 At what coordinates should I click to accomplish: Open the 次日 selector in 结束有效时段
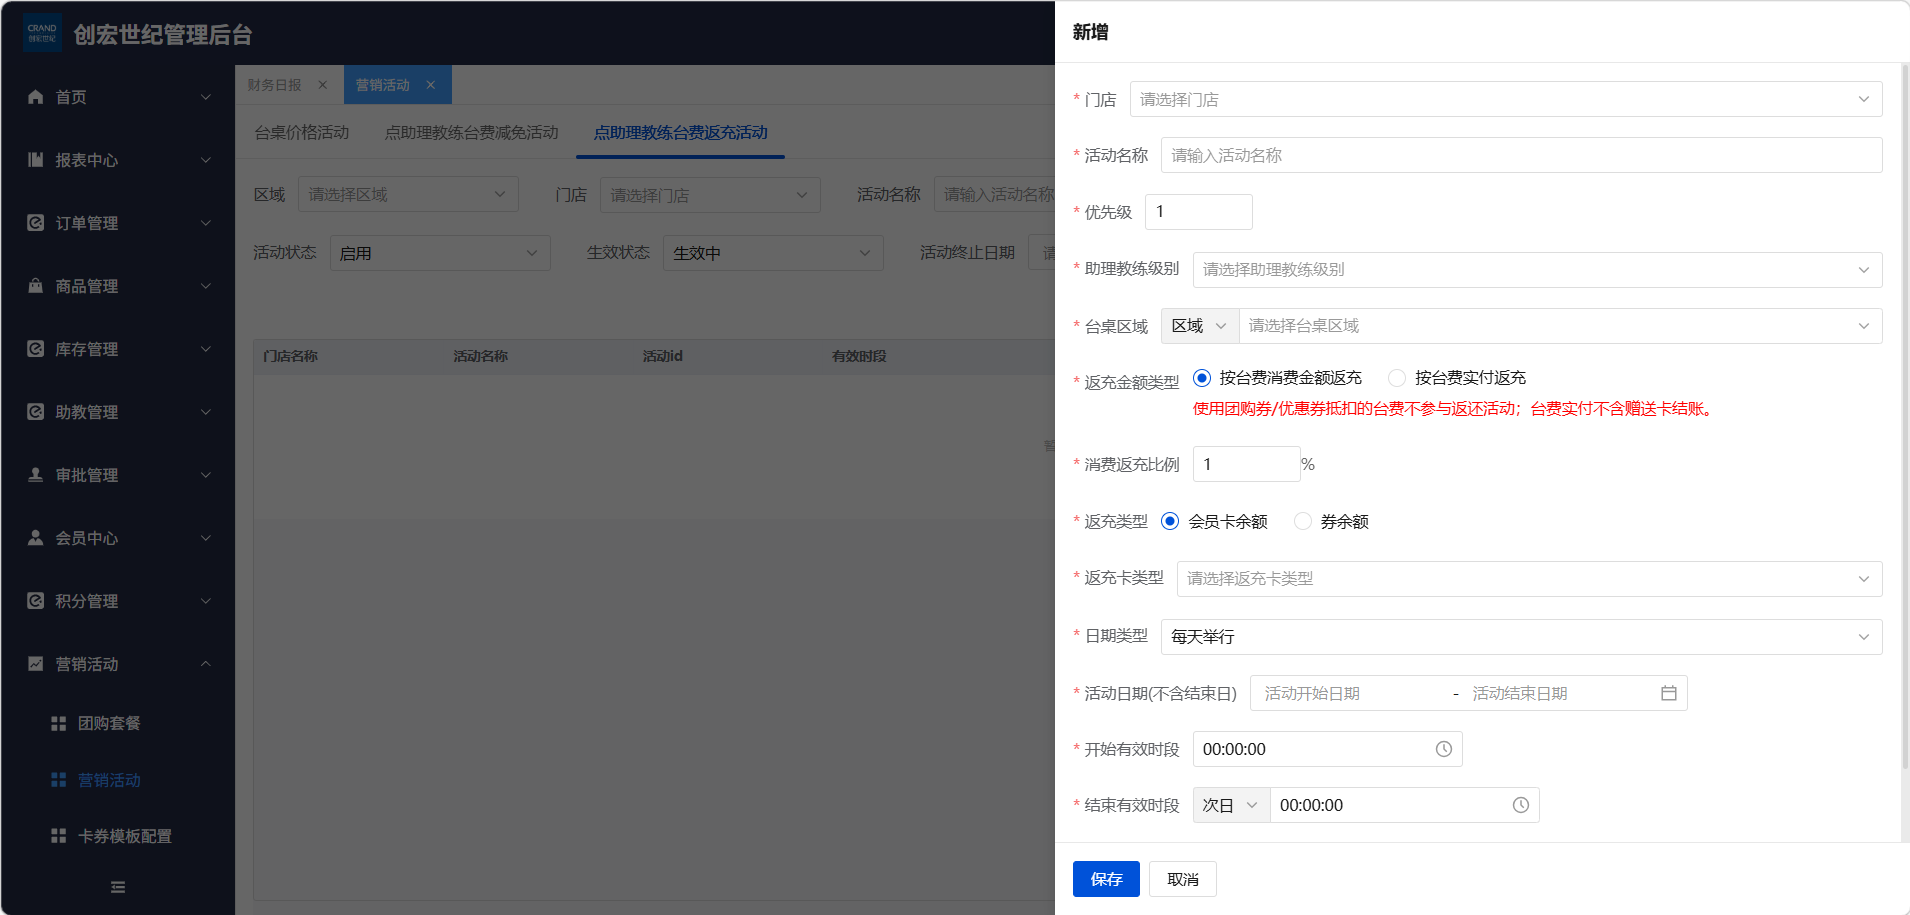1230,805
